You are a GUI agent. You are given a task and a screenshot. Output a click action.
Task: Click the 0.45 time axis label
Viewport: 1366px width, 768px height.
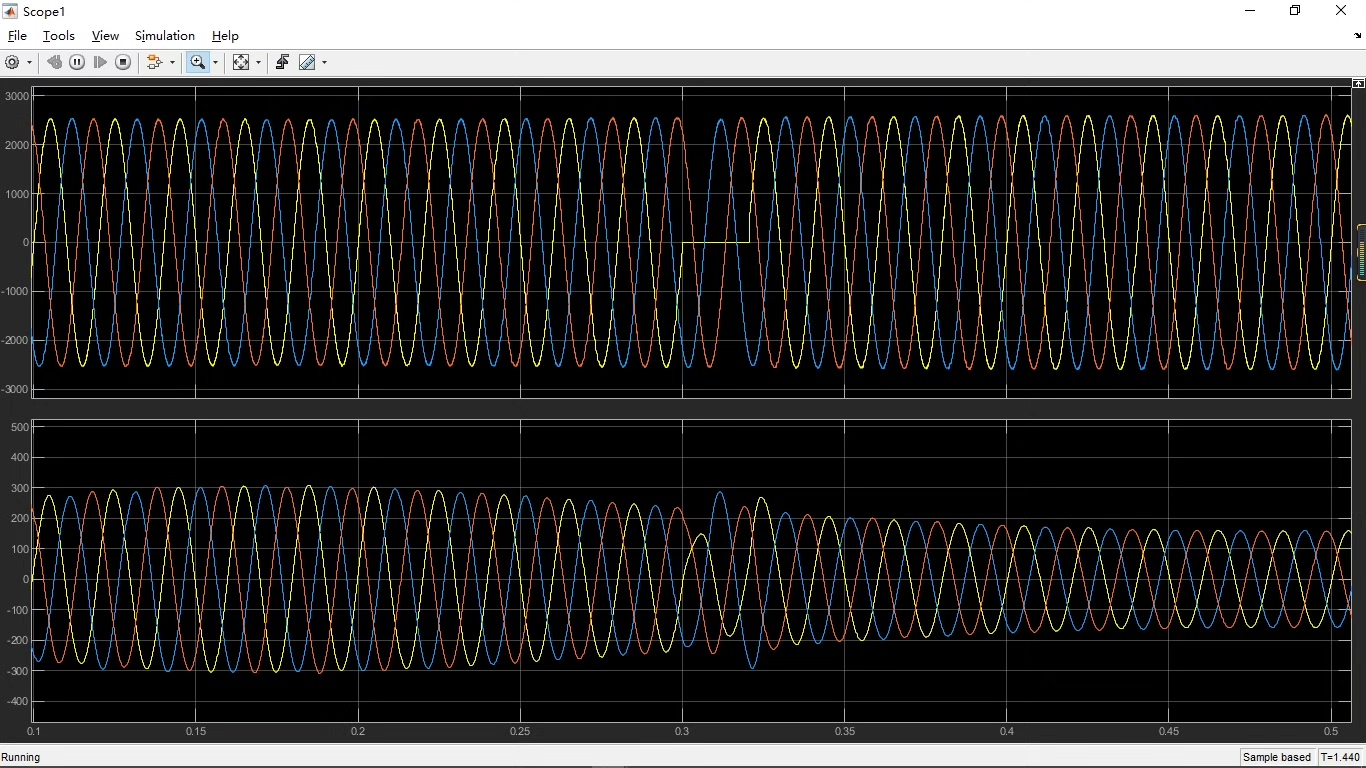point(1168,731)
